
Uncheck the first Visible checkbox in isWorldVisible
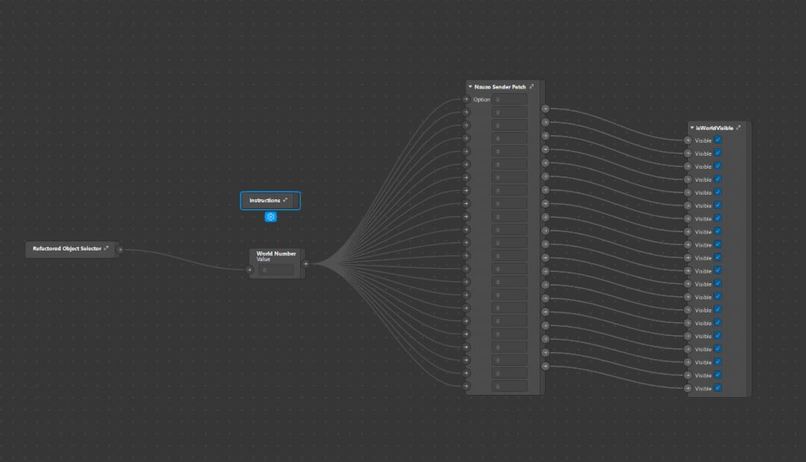[x=718, y=140]
